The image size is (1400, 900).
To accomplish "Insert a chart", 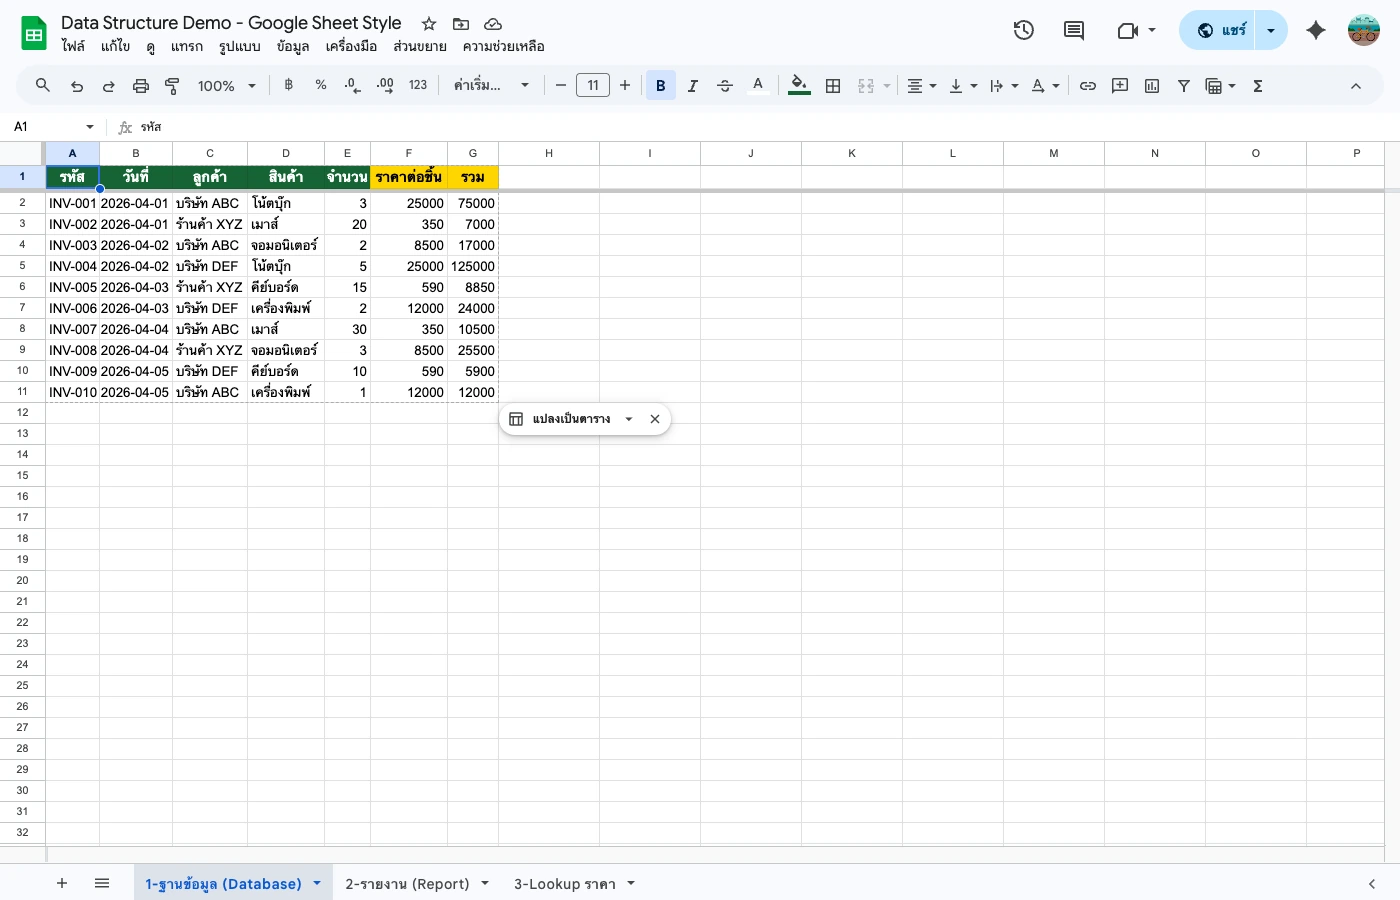I will [1151, 85].
